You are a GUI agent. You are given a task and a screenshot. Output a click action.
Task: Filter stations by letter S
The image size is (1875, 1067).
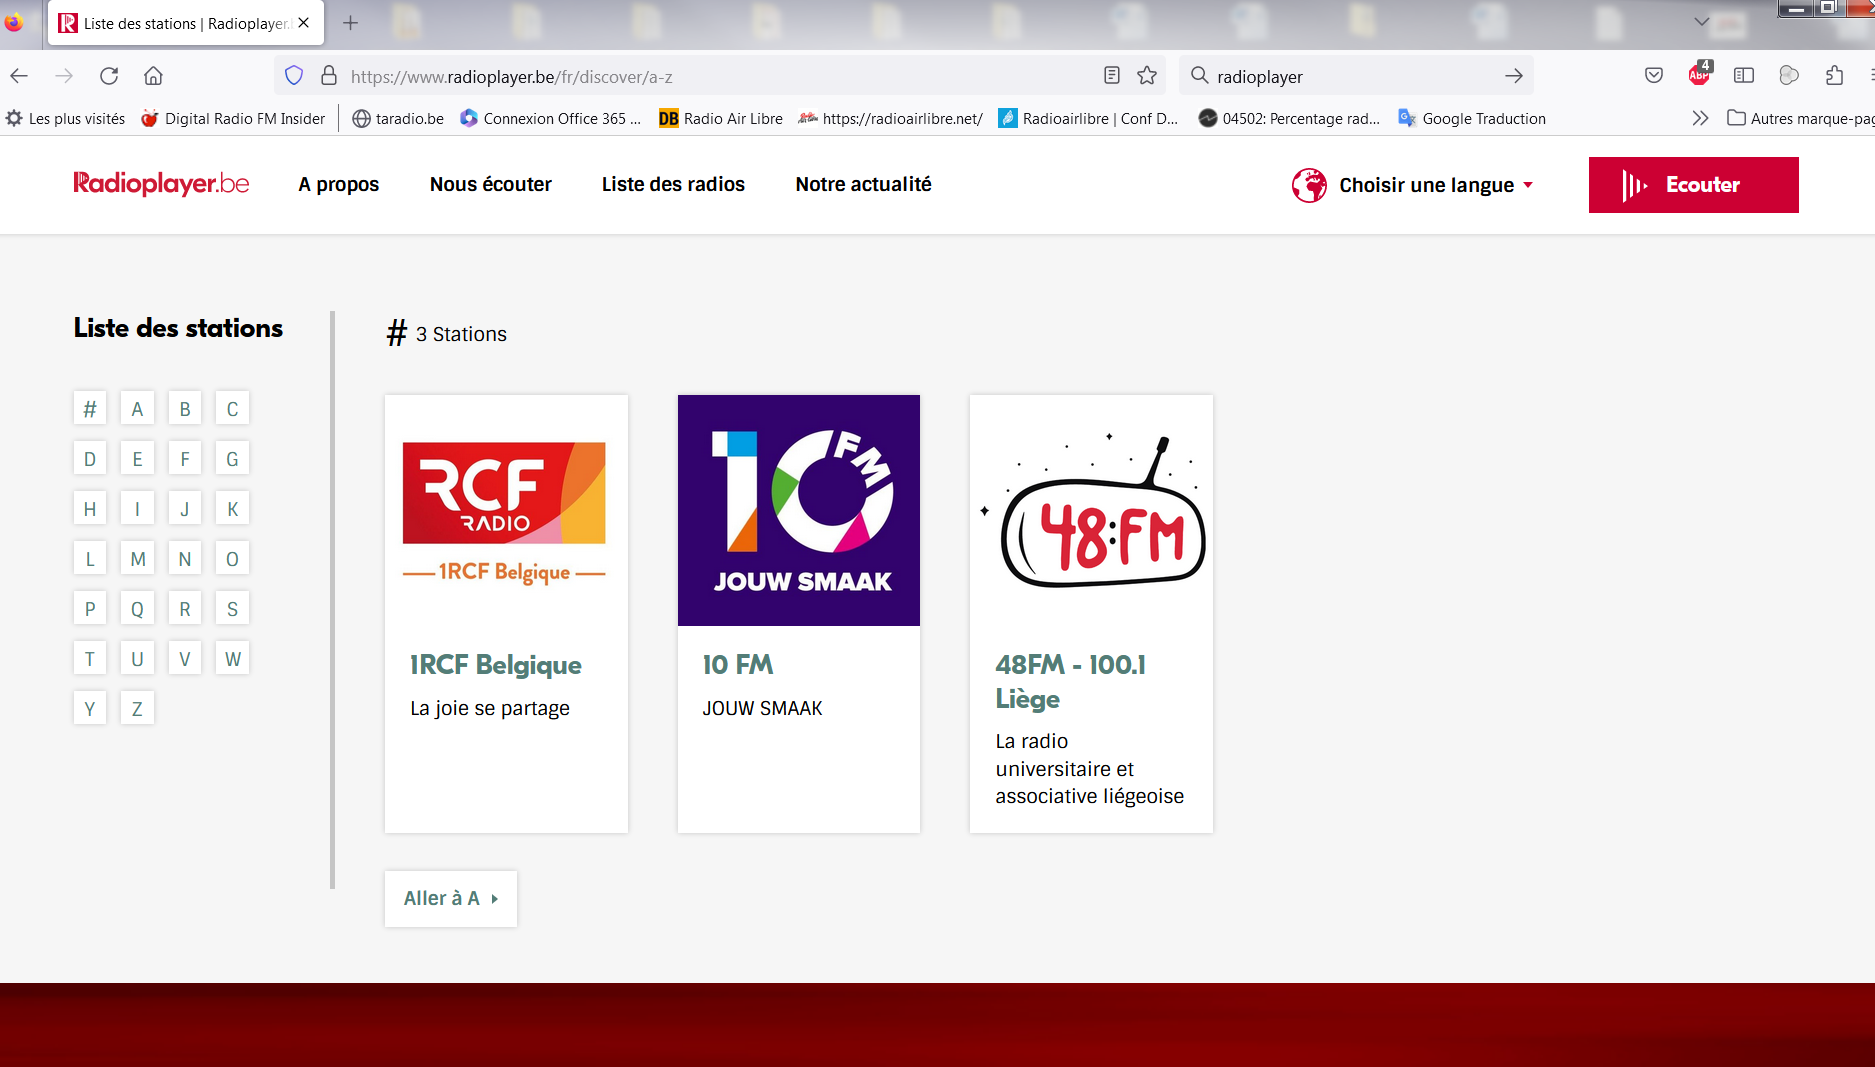click(x=232, y=608)
